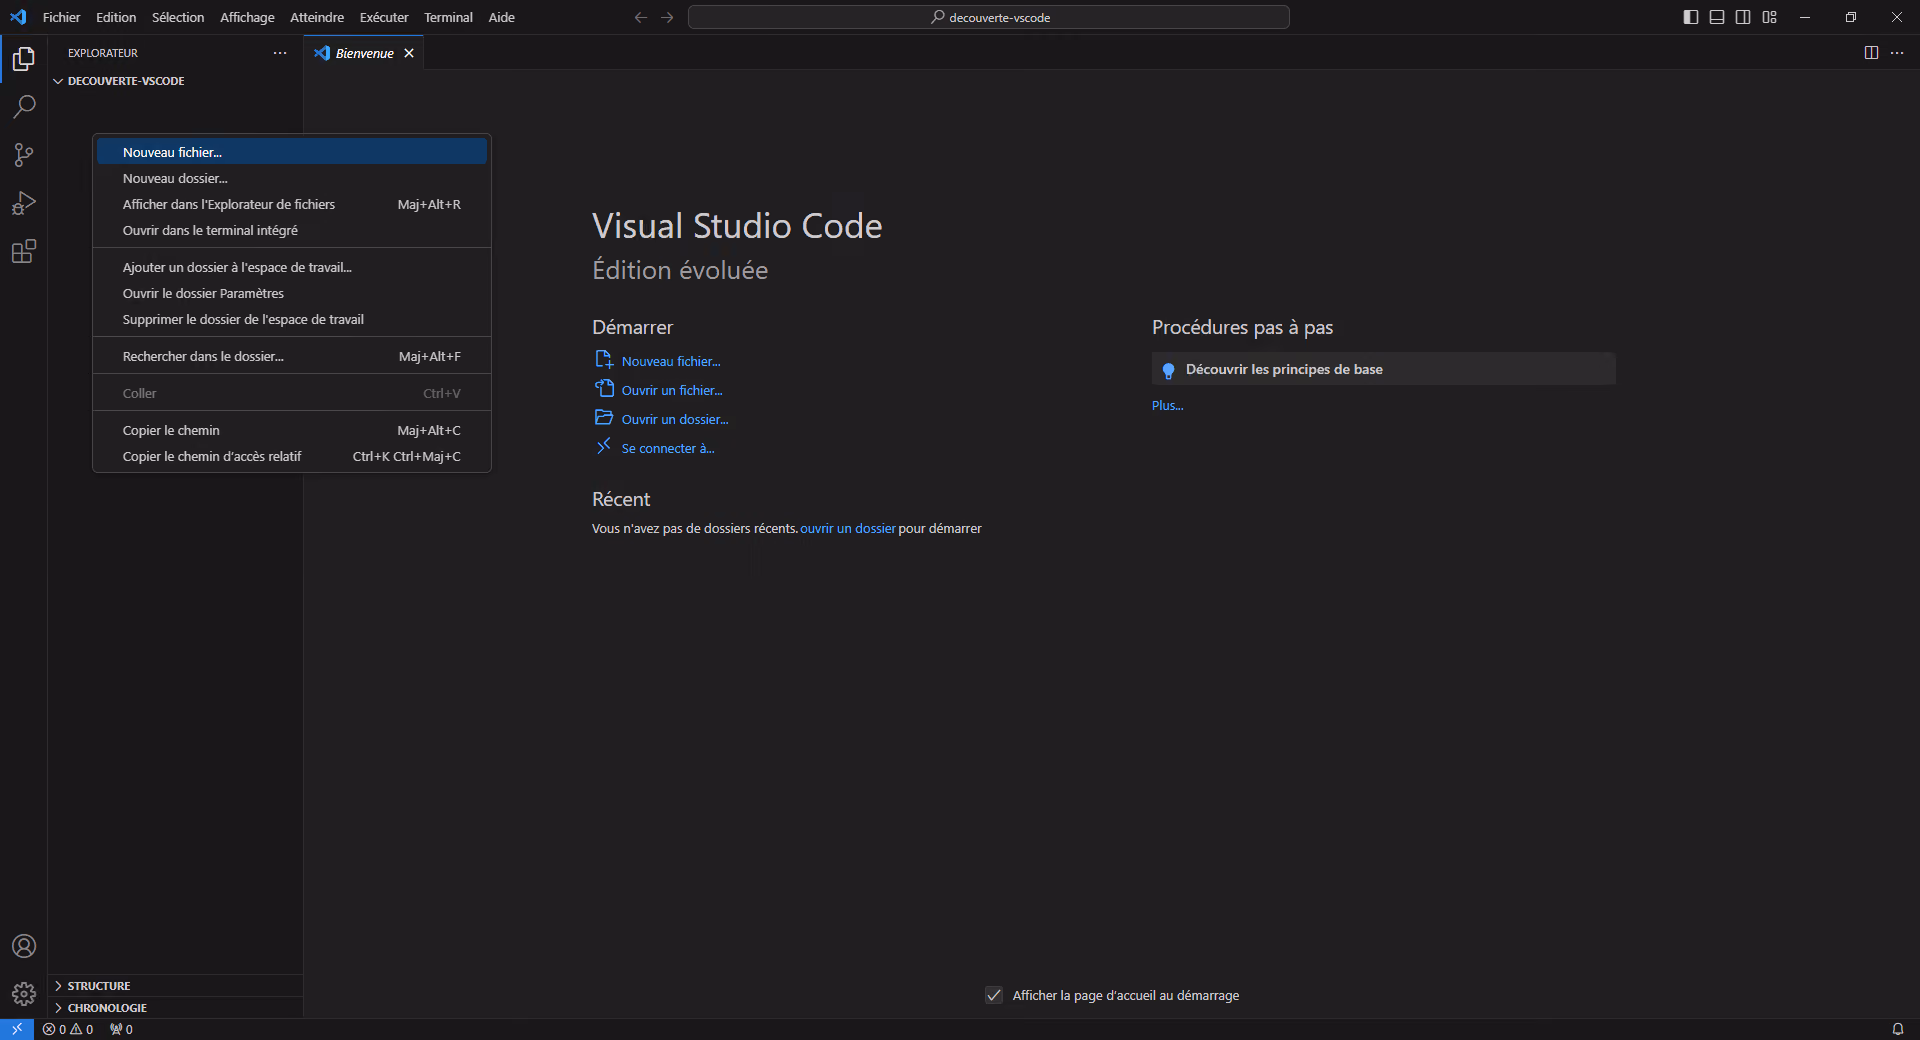Open the Exécuter menu
Image resolution: width=1920 pixels, height=1040 pixels.
pos(384,17)
